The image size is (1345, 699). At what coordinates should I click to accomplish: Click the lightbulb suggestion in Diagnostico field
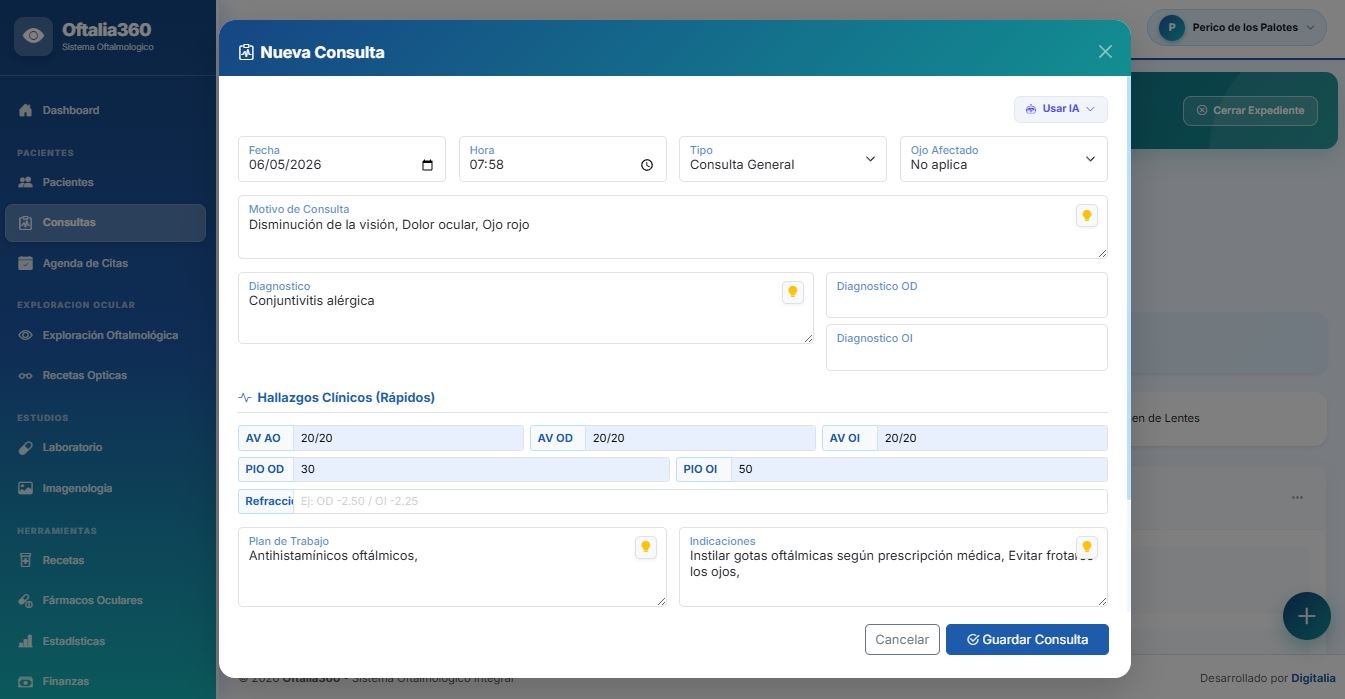(x=793, y=292)
